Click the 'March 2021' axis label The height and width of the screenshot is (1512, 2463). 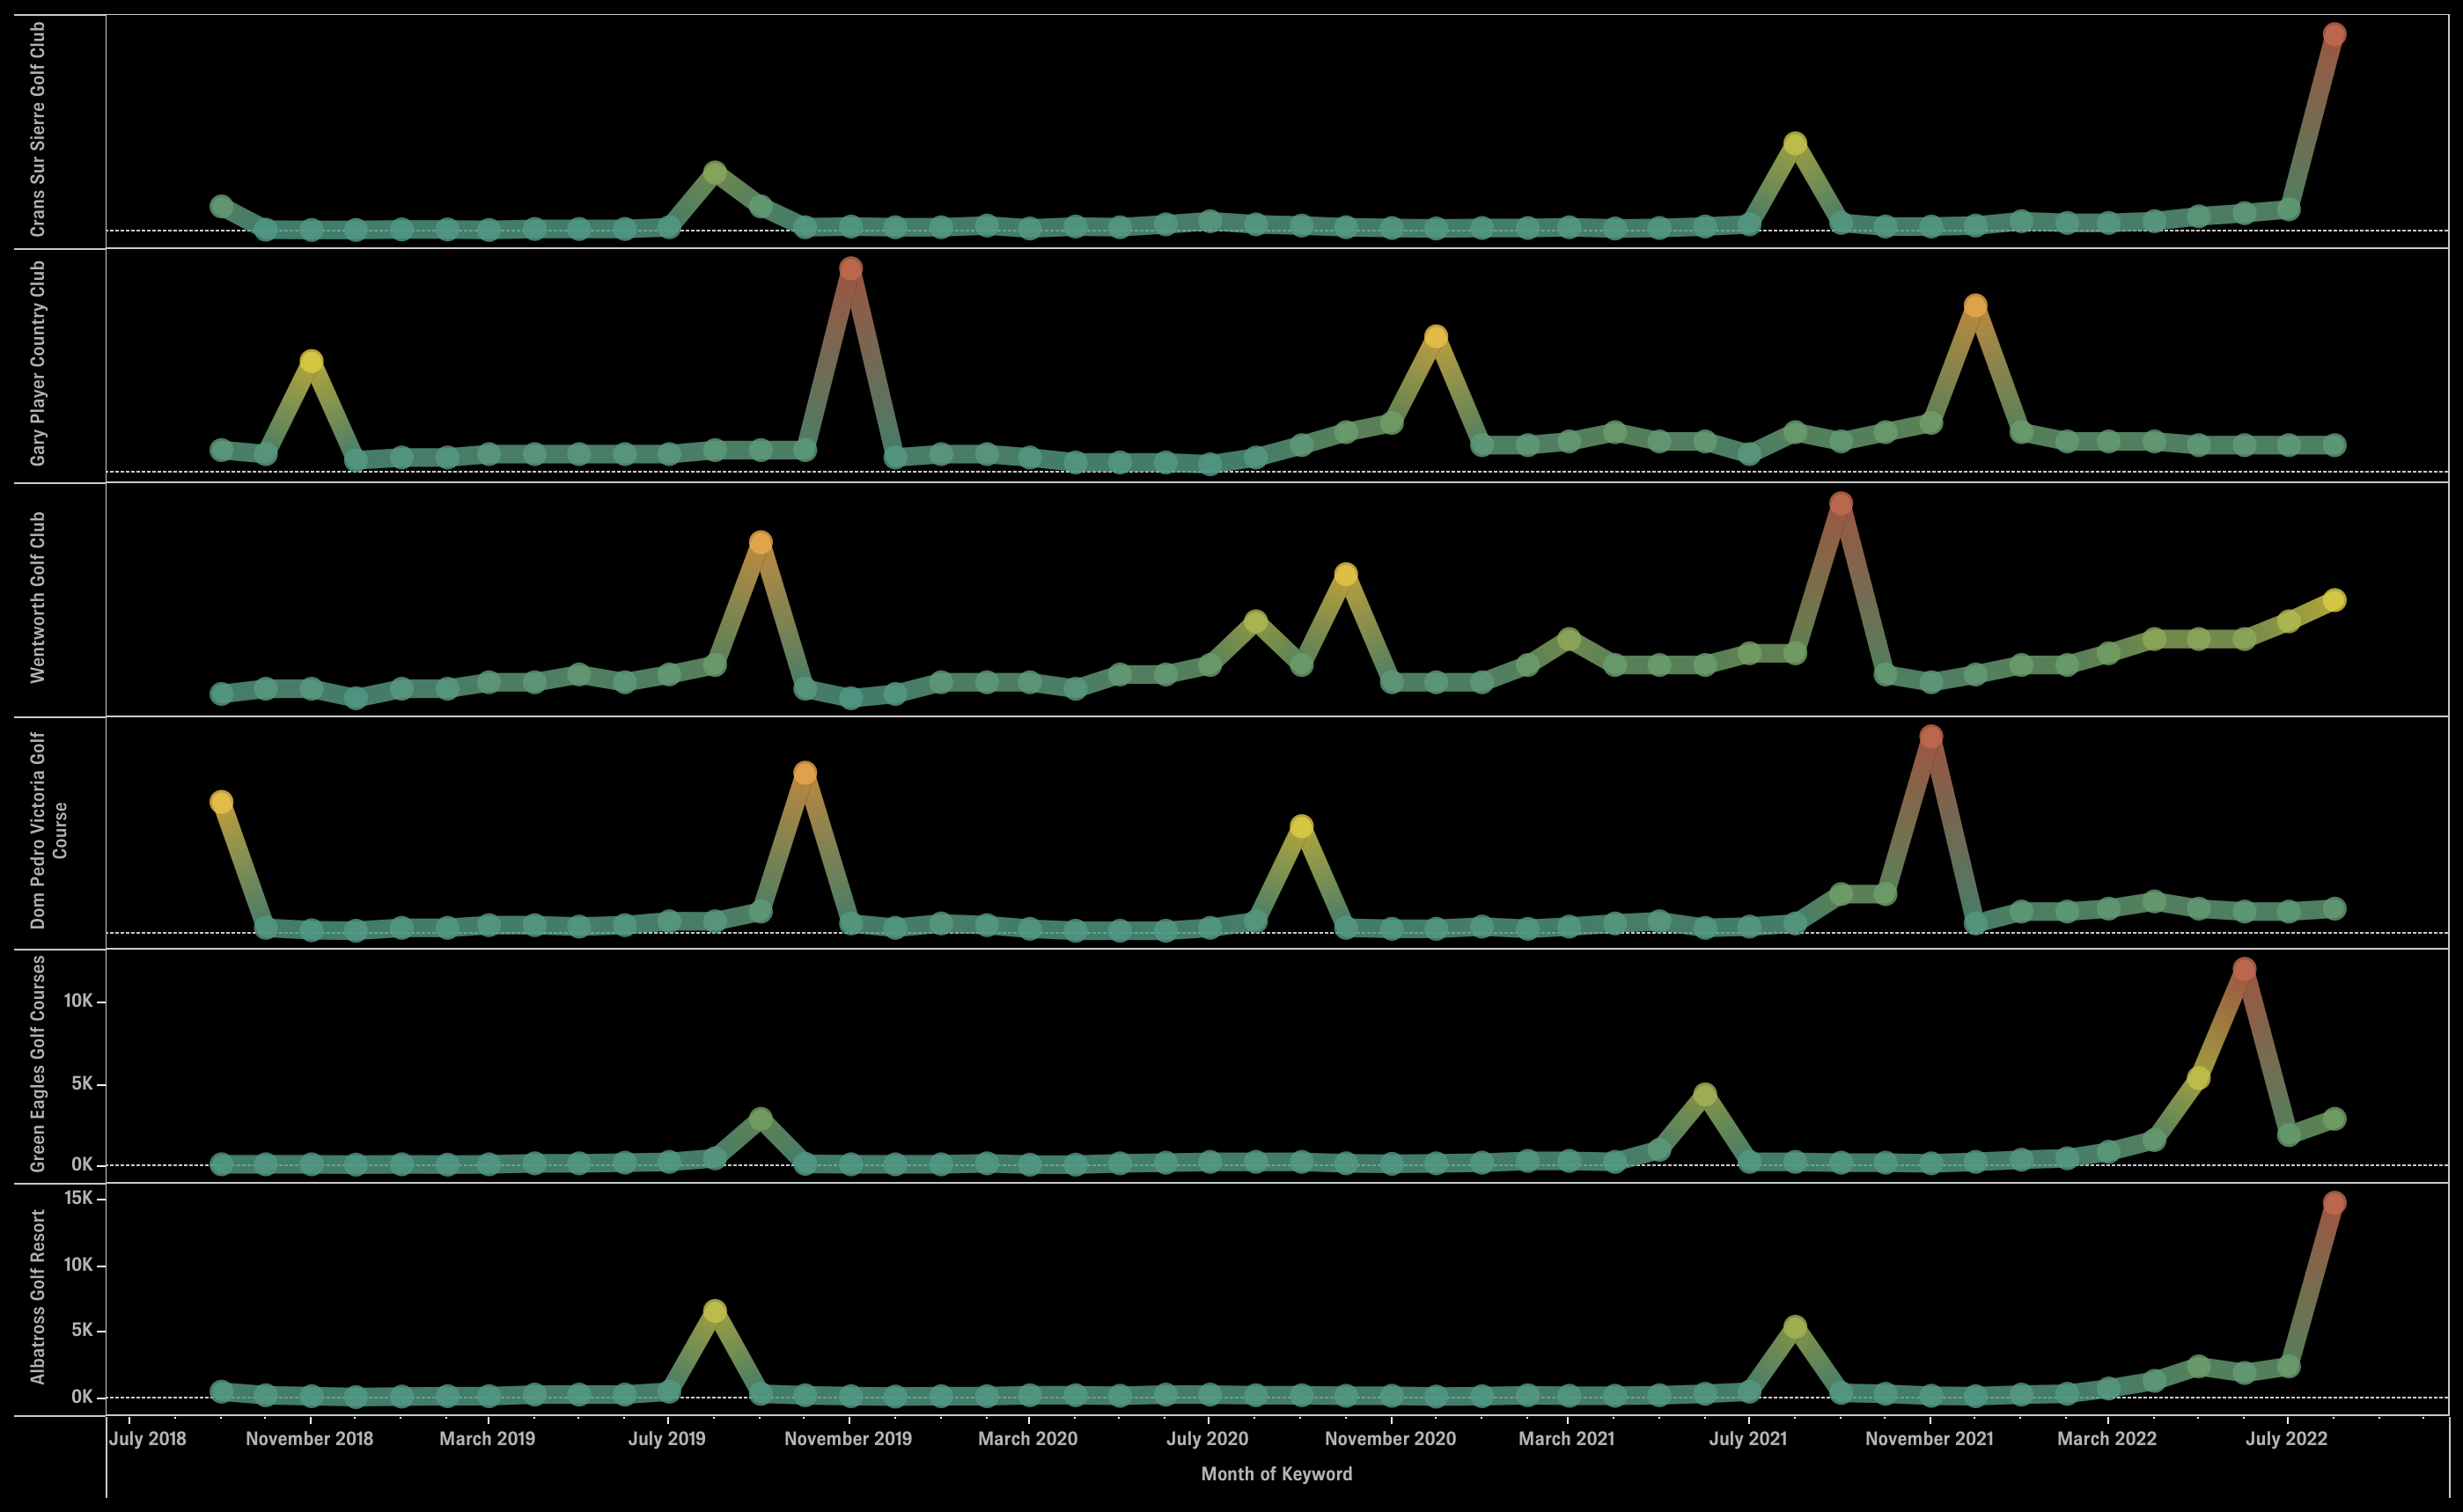(x=1566, y=1438)
